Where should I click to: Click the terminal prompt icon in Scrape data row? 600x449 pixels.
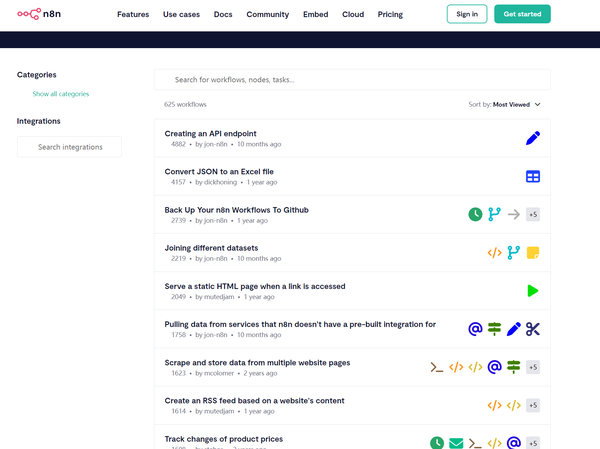coord(437,367)
